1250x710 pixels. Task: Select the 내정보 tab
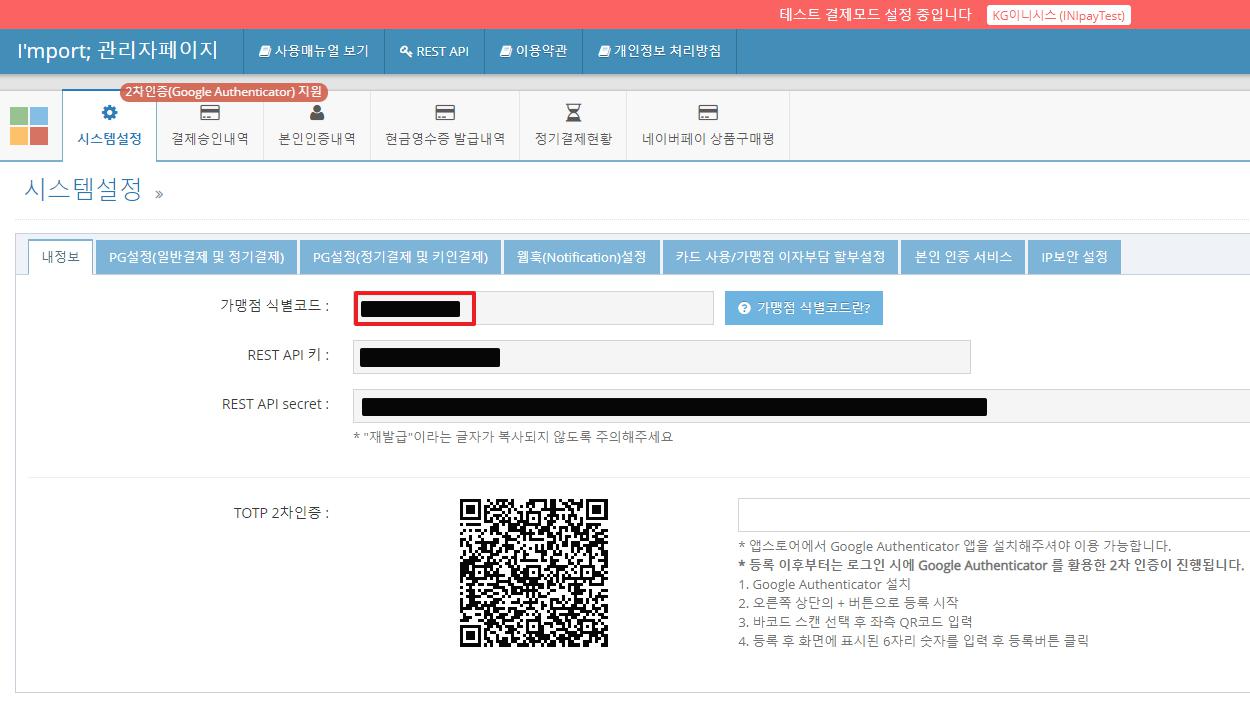60,256
